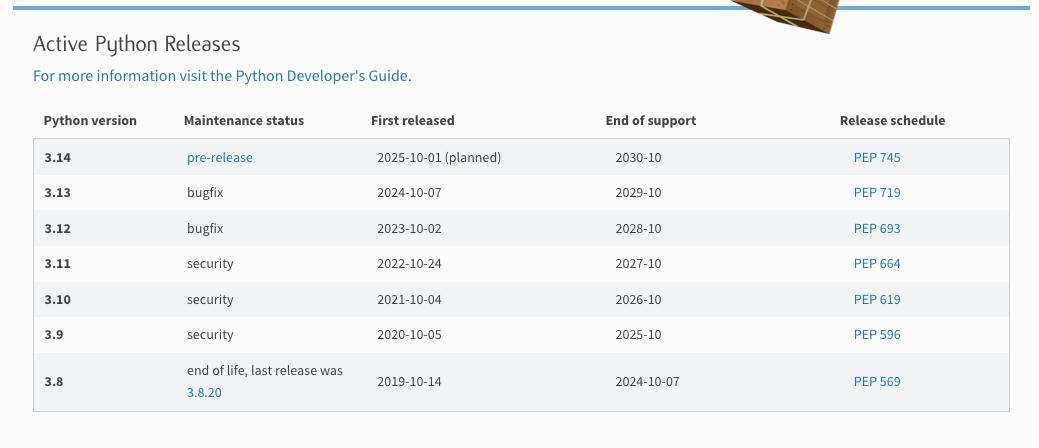Click the 2024-10-07 first released date
Viewport: 1039px width, 448px height.
point(409,193)
